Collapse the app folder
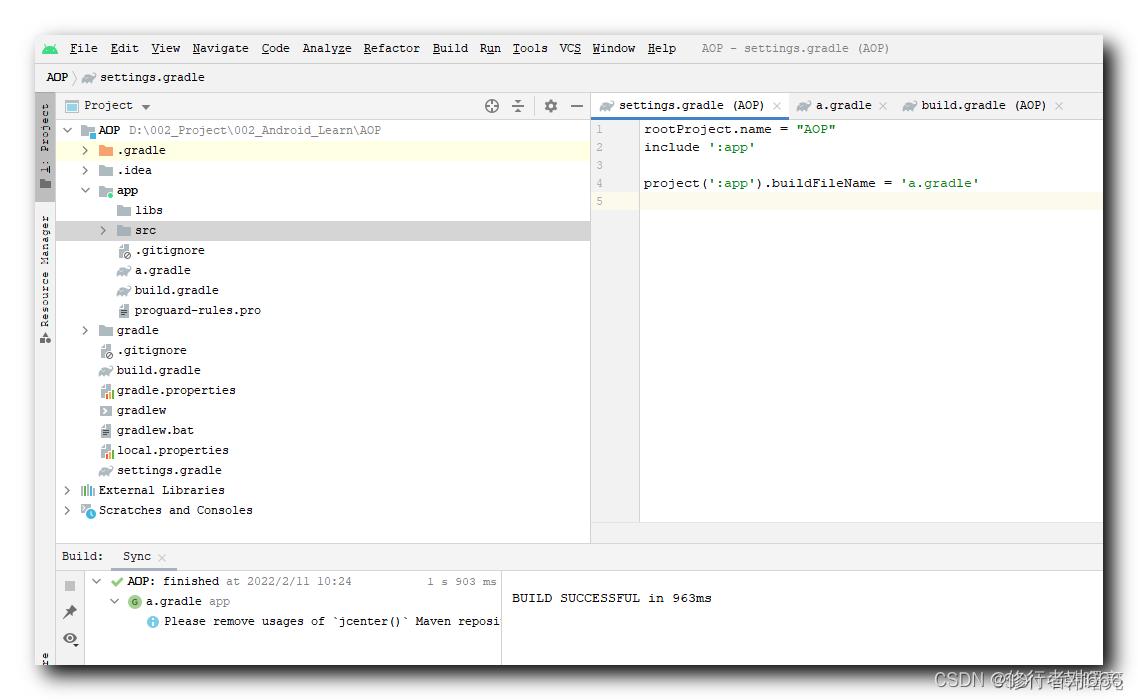The image size is (1138, 700). click(85, 190)
